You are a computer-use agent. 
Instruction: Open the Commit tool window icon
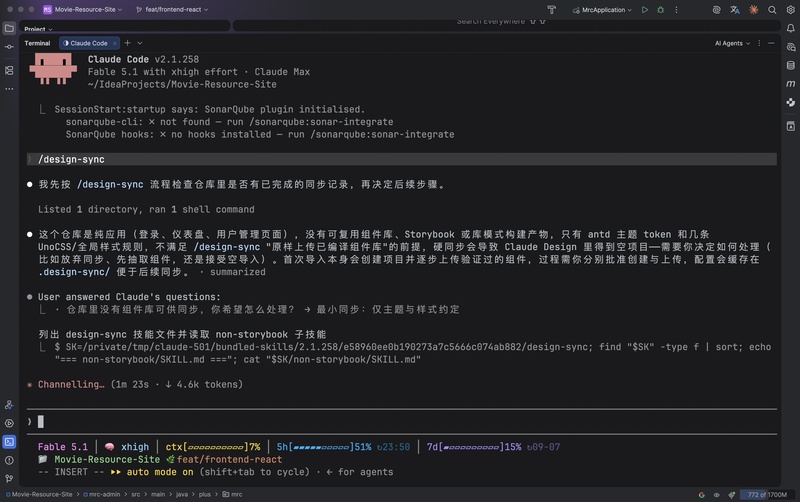click(x=9, y=47)
